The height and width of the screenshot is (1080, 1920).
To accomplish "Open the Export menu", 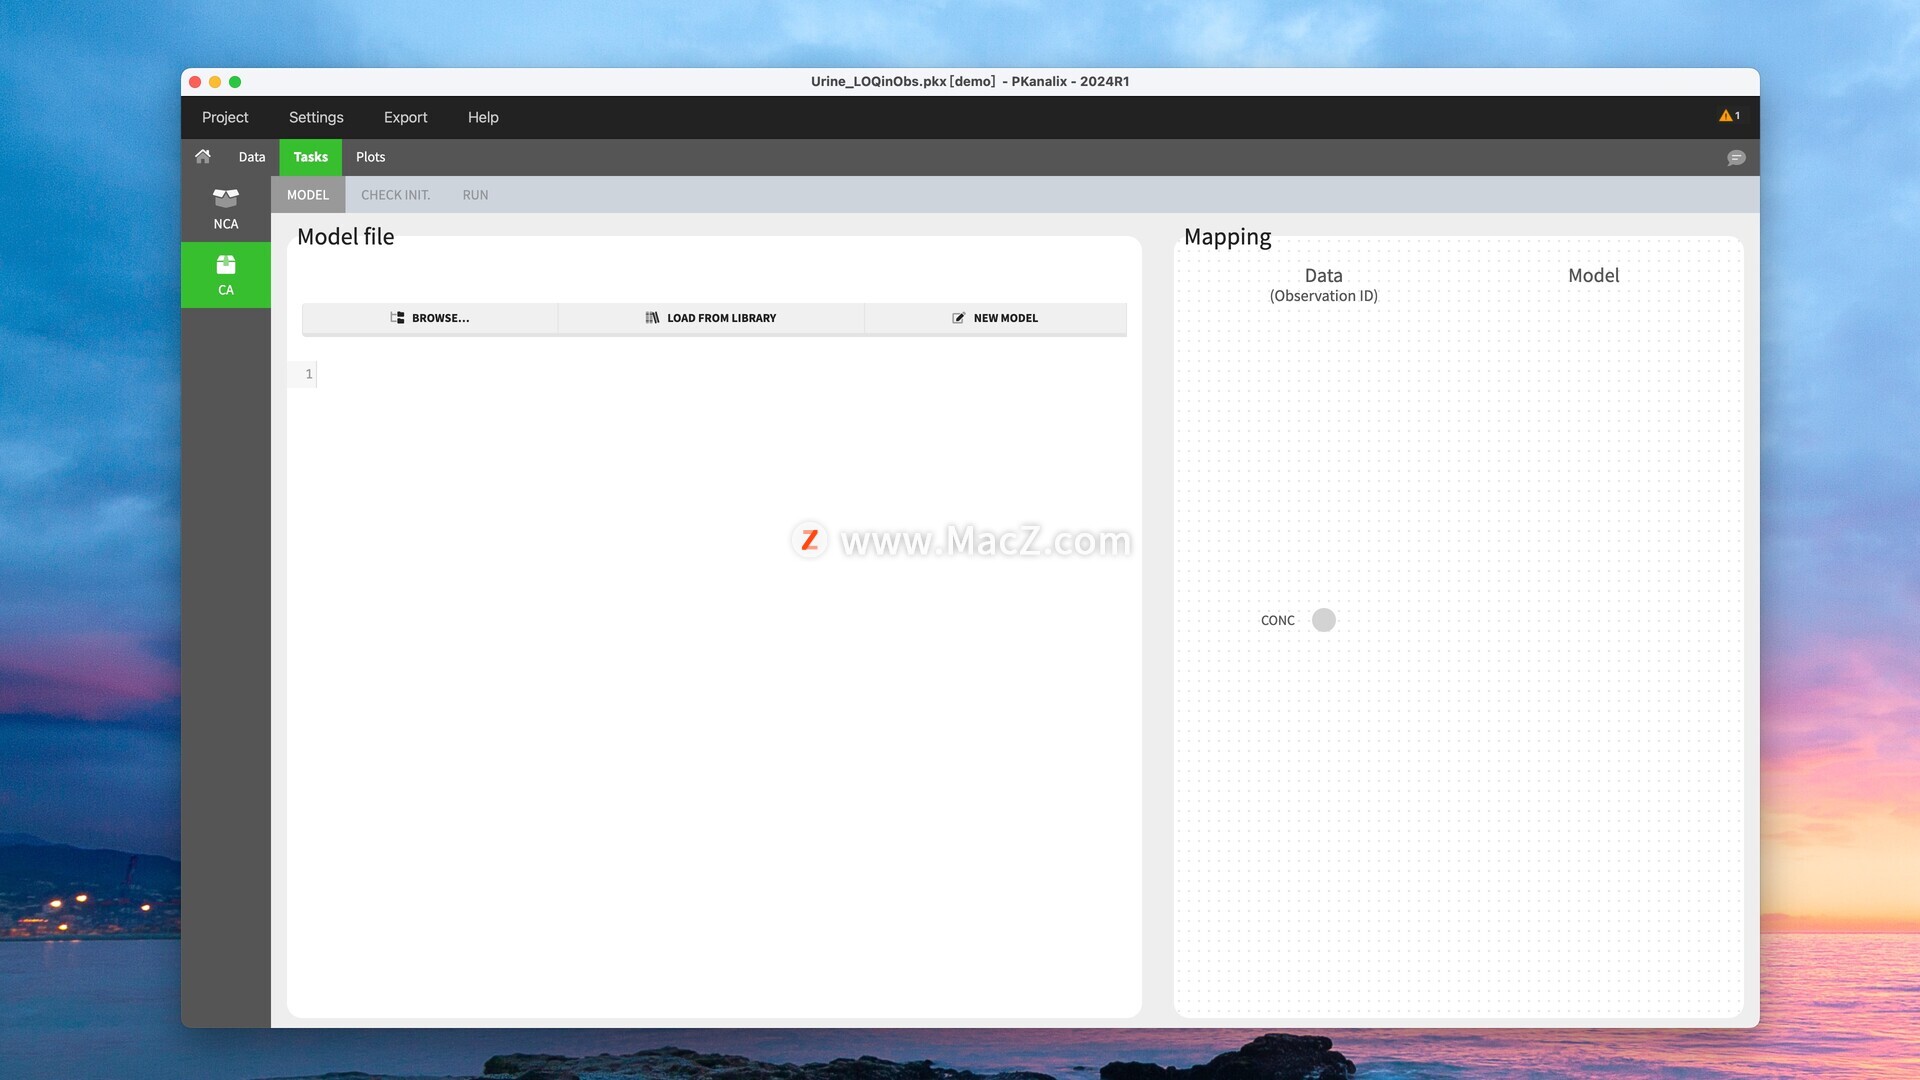I will (x=405, y=117).
